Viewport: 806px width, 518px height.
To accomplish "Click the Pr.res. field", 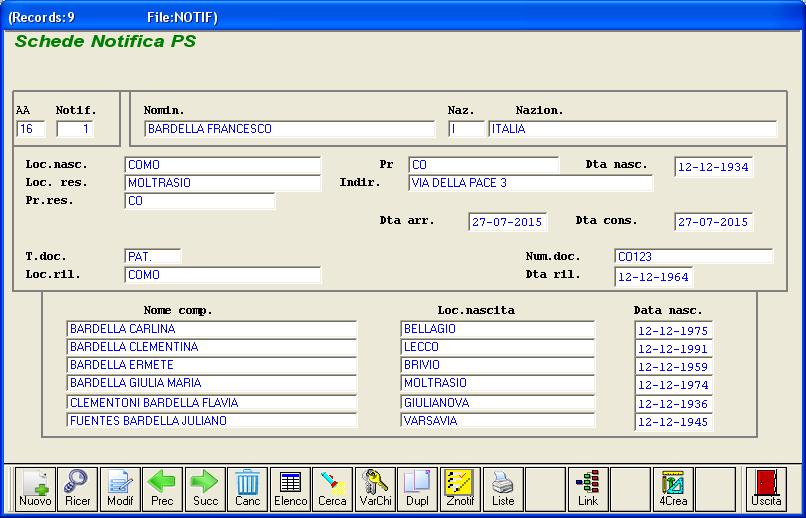I will tap(200, 201).
